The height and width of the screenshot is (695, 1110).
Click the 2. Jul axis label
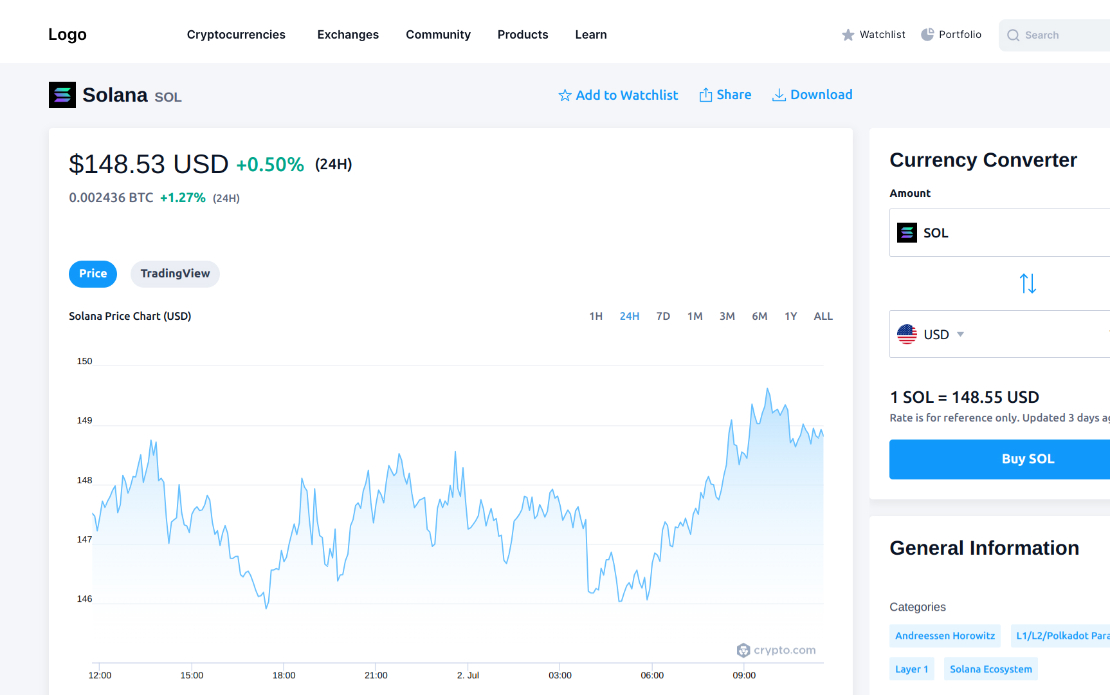coord(468,675)
